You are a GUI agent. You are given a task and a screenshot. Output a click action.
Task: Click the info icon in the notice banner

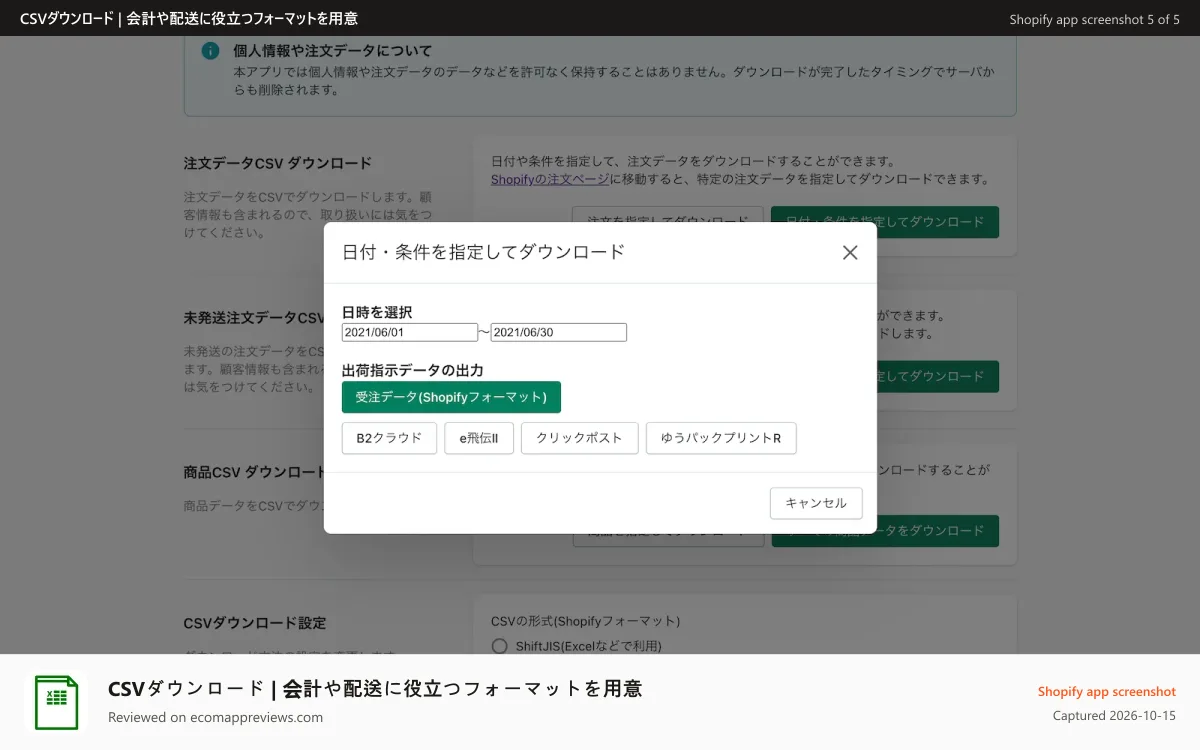tap(210, 51)
